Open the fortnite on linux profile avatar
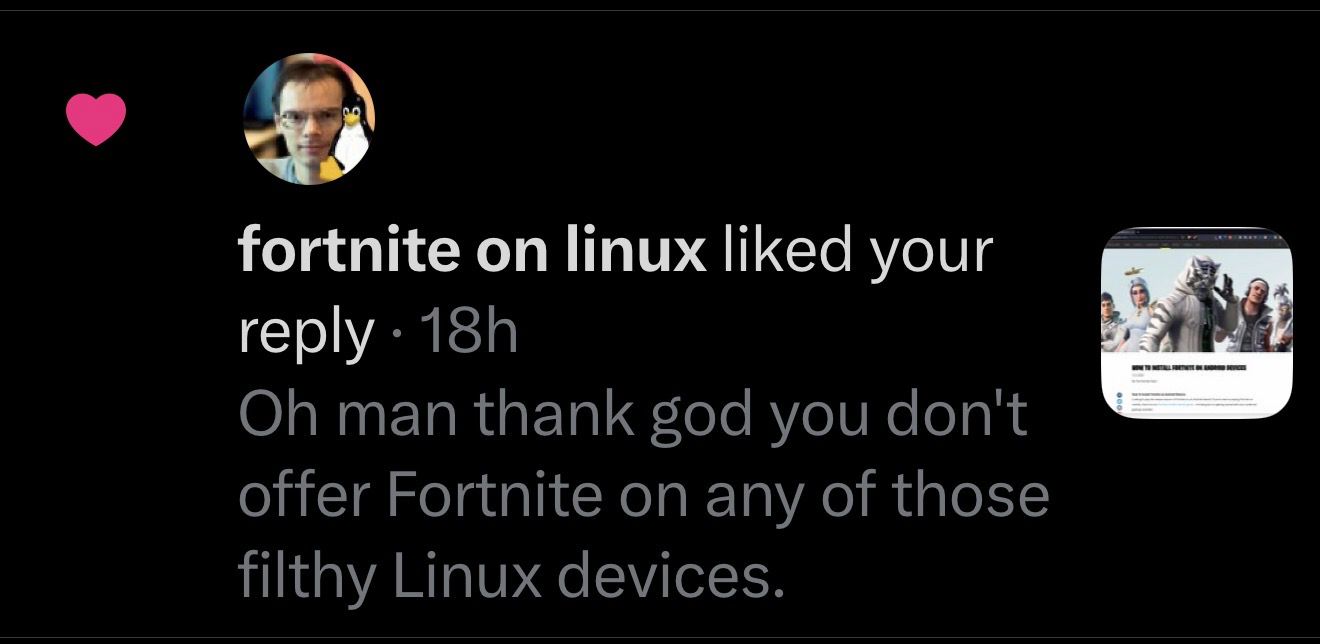Viewport: 1320px width, 644px height. point(309,119)
